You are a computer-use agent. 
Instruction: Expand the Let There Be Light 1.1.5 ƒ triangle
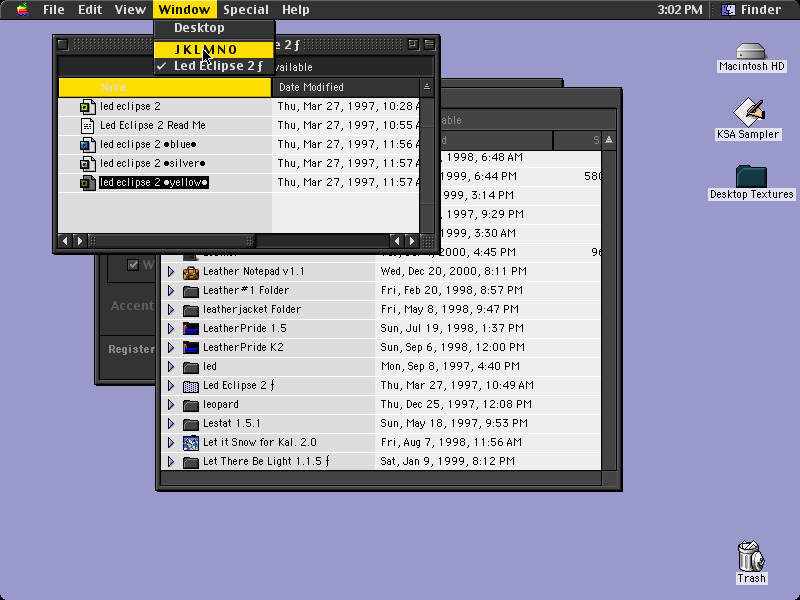tap(171, 461)
